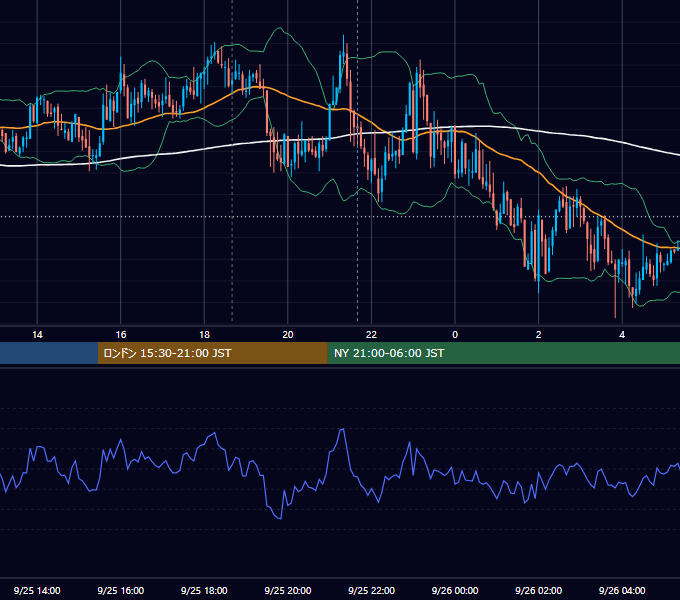Image resolution: width=680 pixels, height=600 pixels.
Task: Click the 9/26 00:00 label on oscillator axis
Action: click(455, 590)
